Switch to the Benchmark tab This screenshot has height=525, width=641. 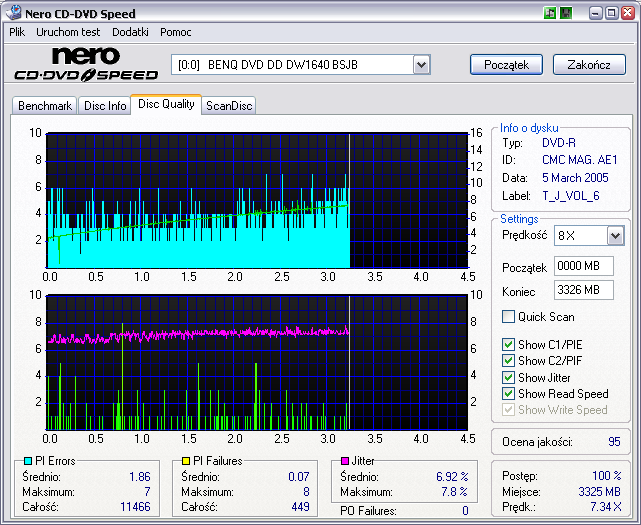coord(45,106)
